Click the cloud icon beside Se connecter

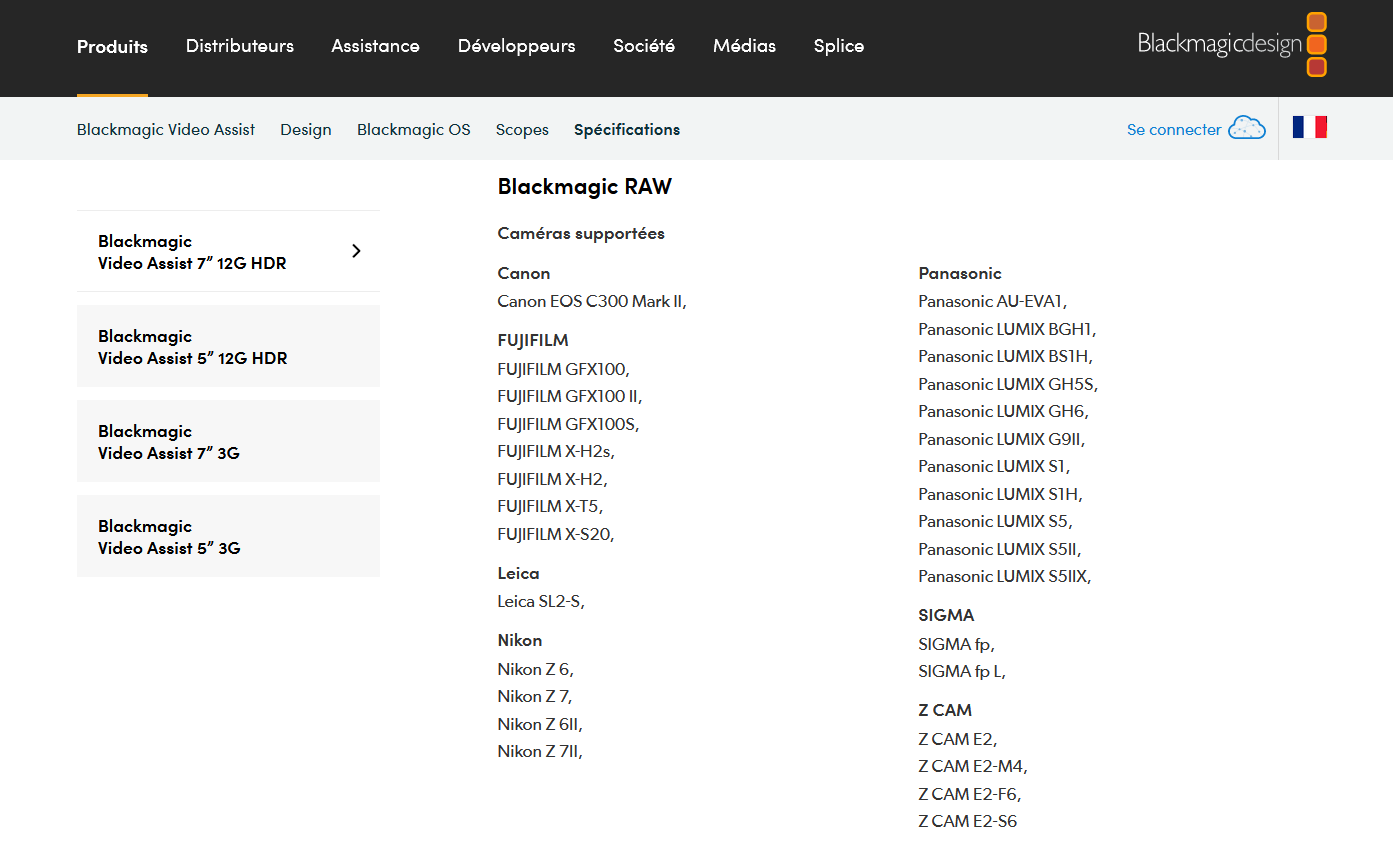click(x=1247, y=128)
